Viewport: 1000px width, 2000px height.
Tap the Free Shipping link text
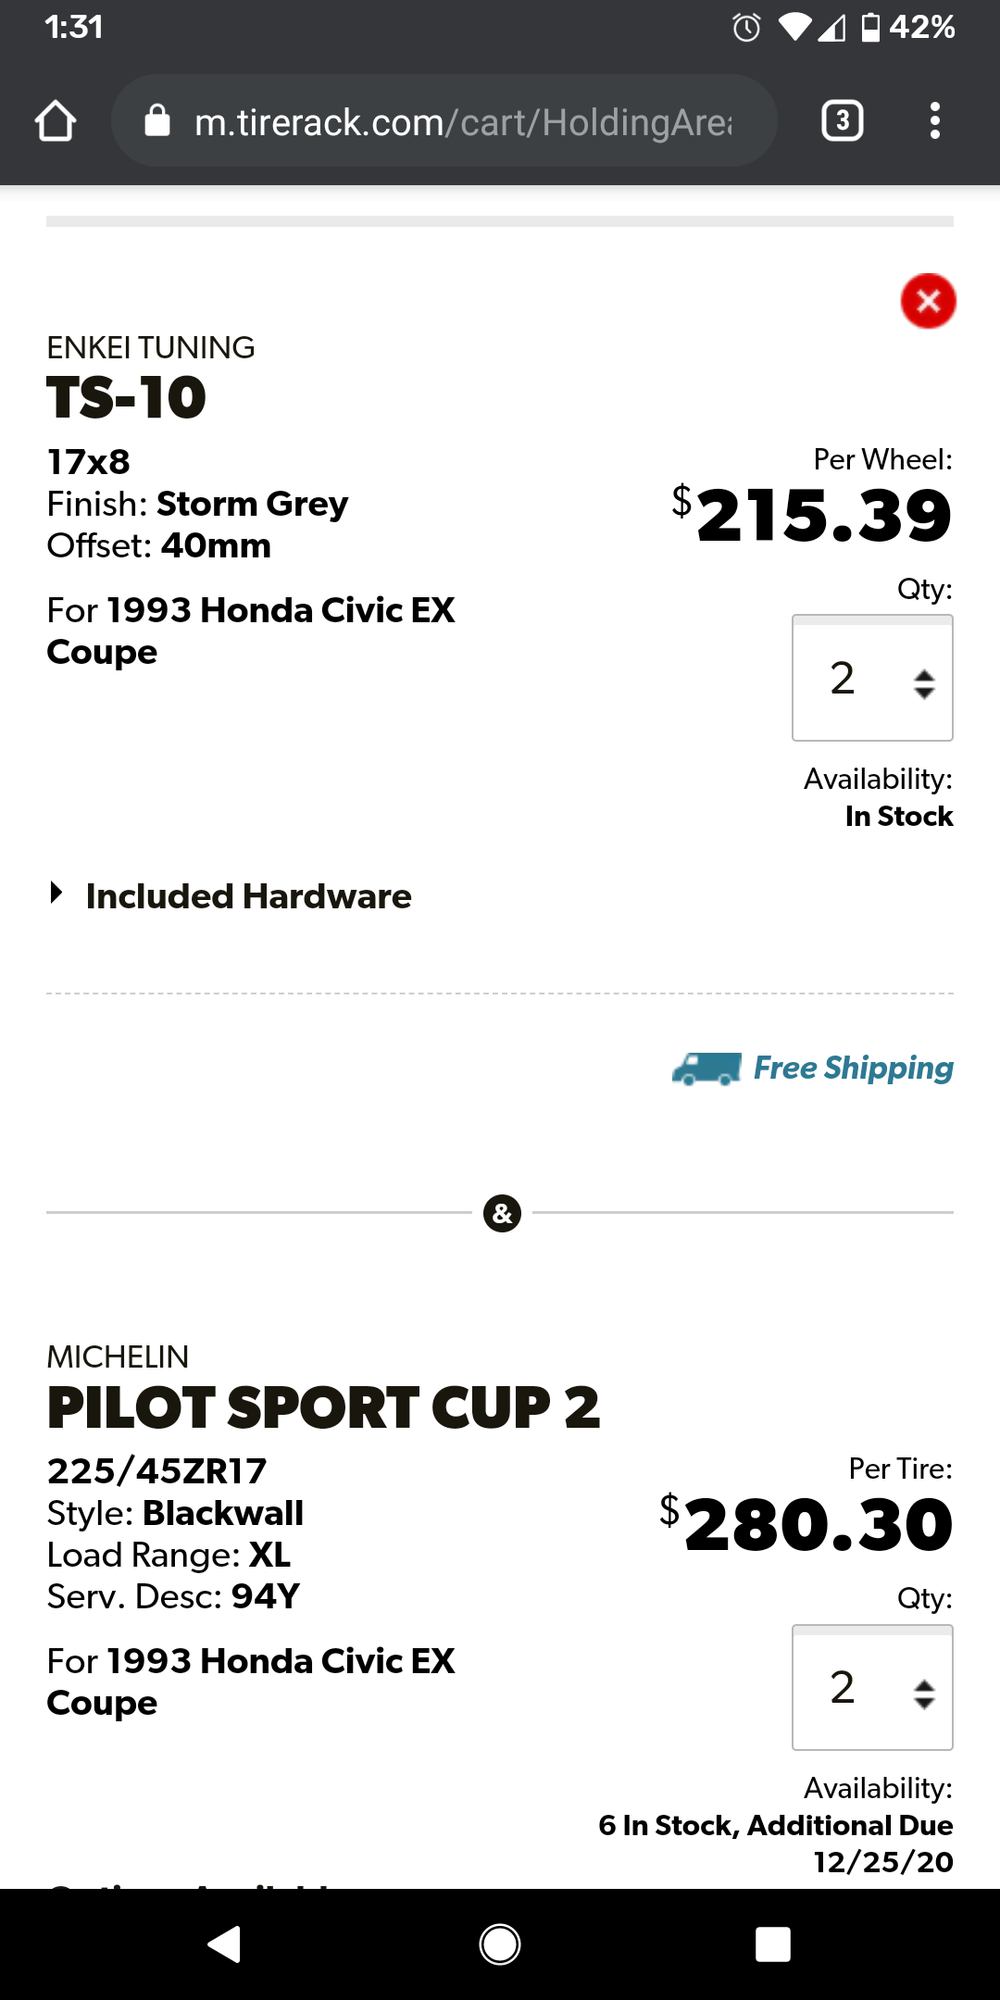click(x=853, y=1068)
